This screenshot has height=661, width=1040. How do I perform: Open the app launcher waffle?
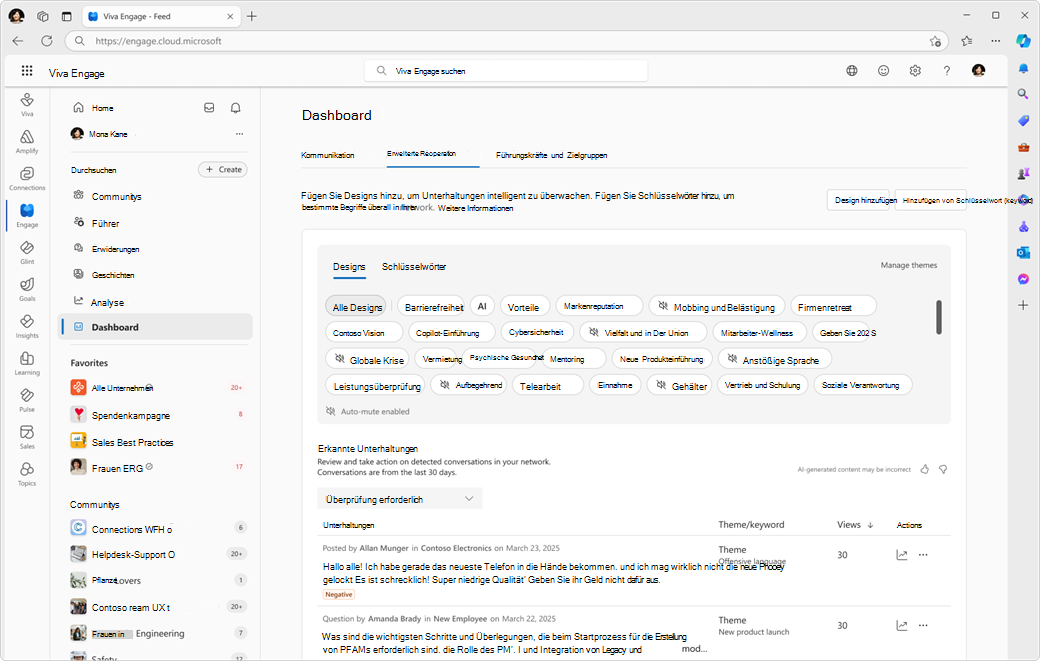point(27,70)
